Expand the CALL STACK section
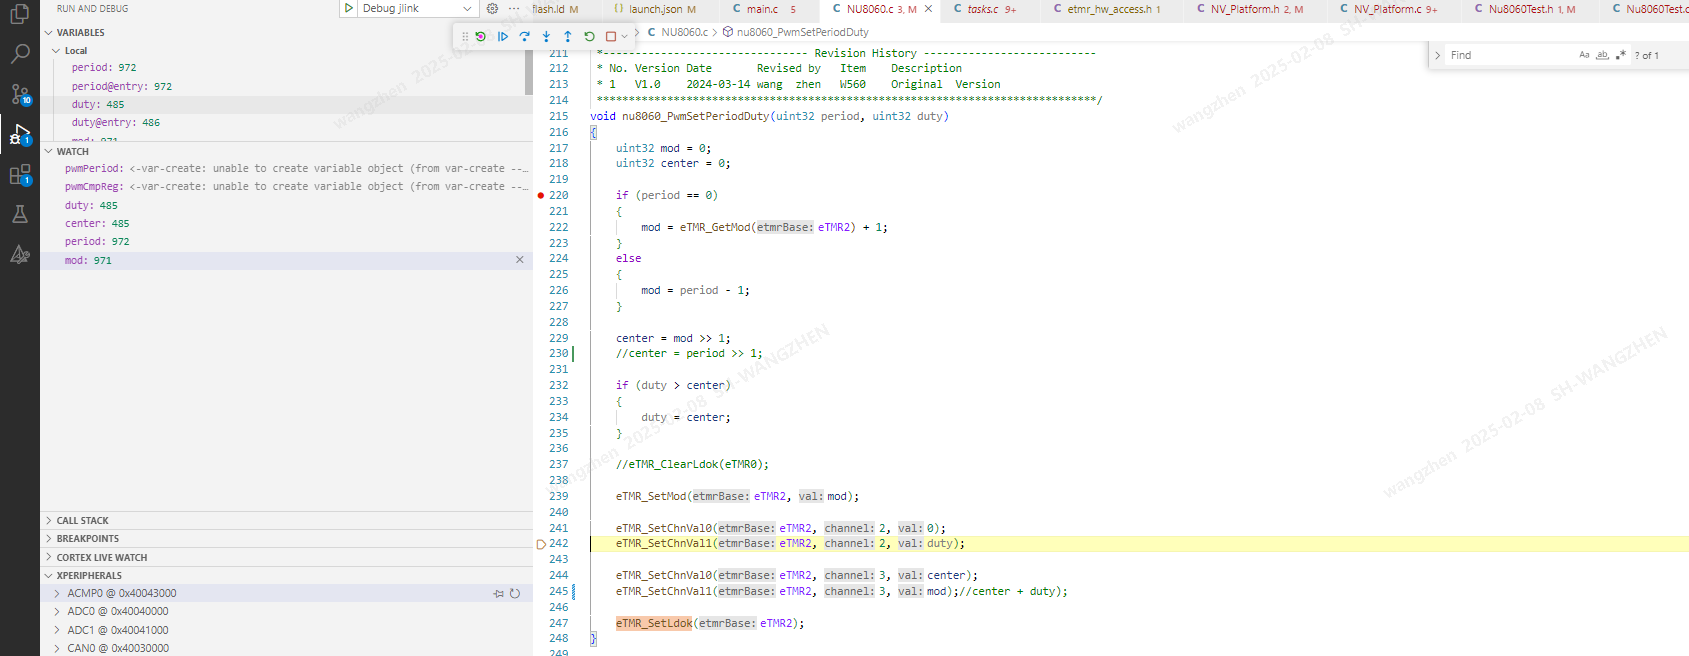 pyautogui.click(x=83, y=521)
